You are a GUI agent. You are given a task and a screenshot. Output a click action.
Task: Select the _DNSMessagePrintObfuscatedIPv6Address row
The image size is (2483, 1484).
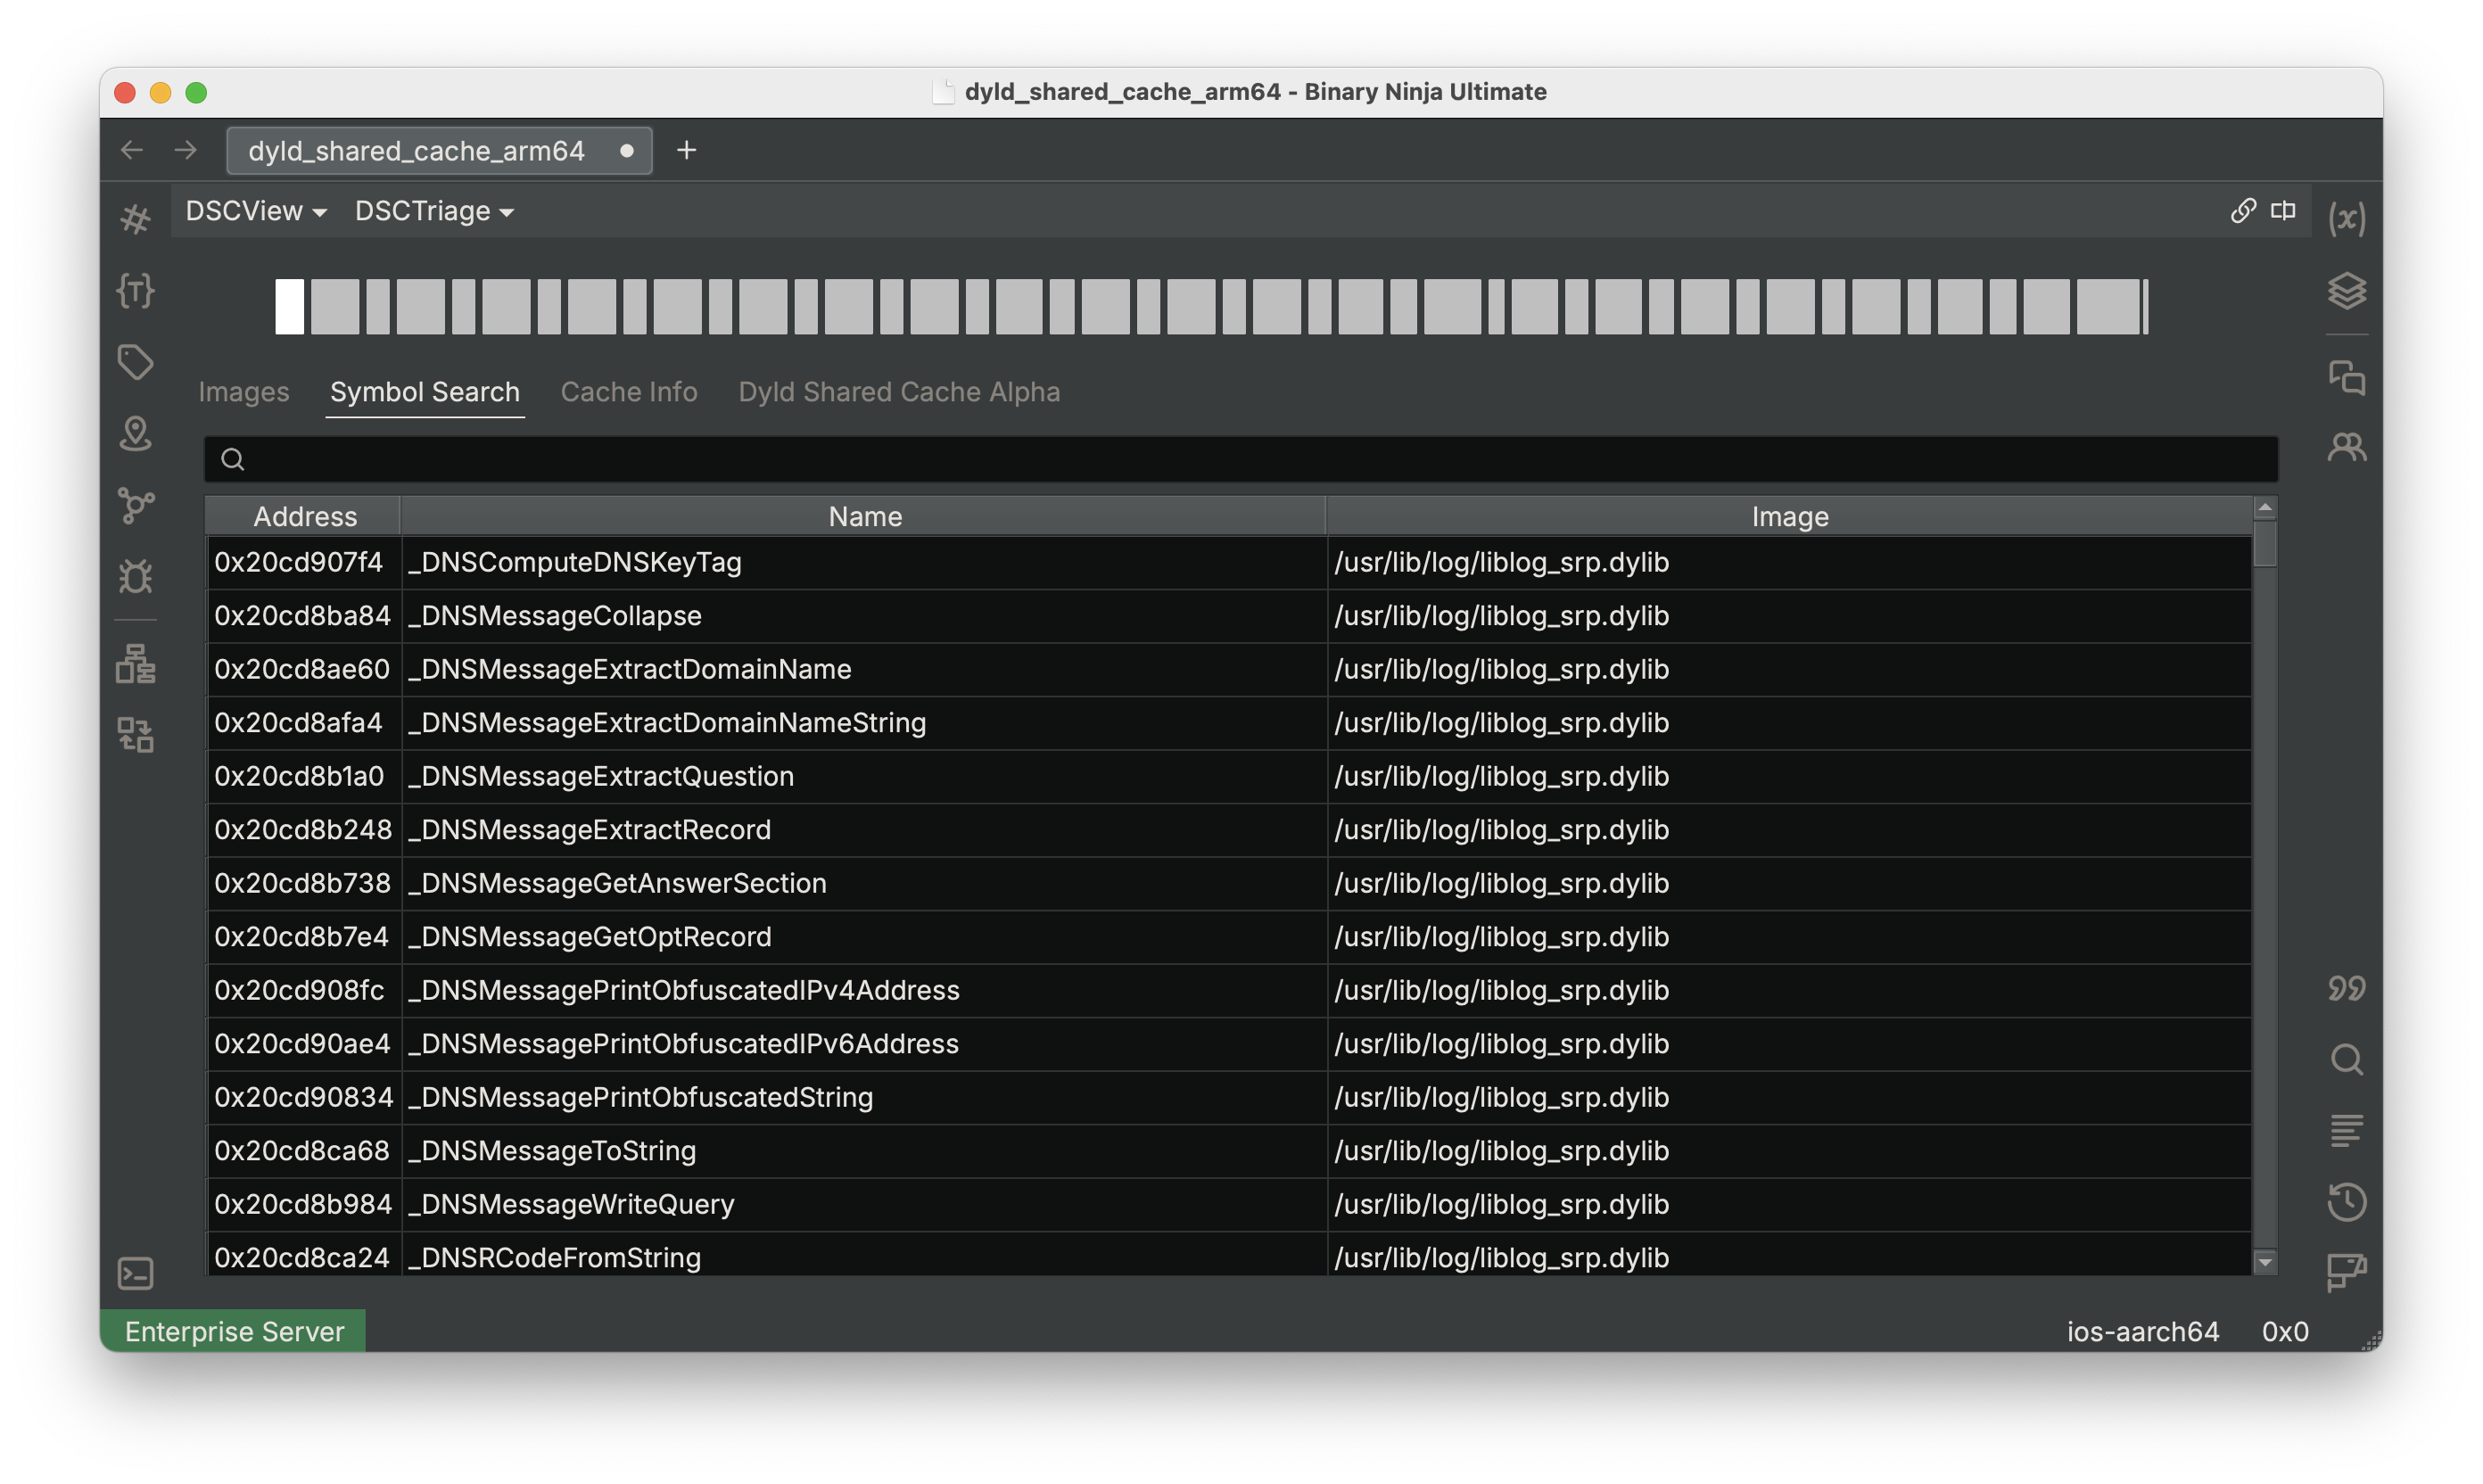[x=1228, y=1044]
